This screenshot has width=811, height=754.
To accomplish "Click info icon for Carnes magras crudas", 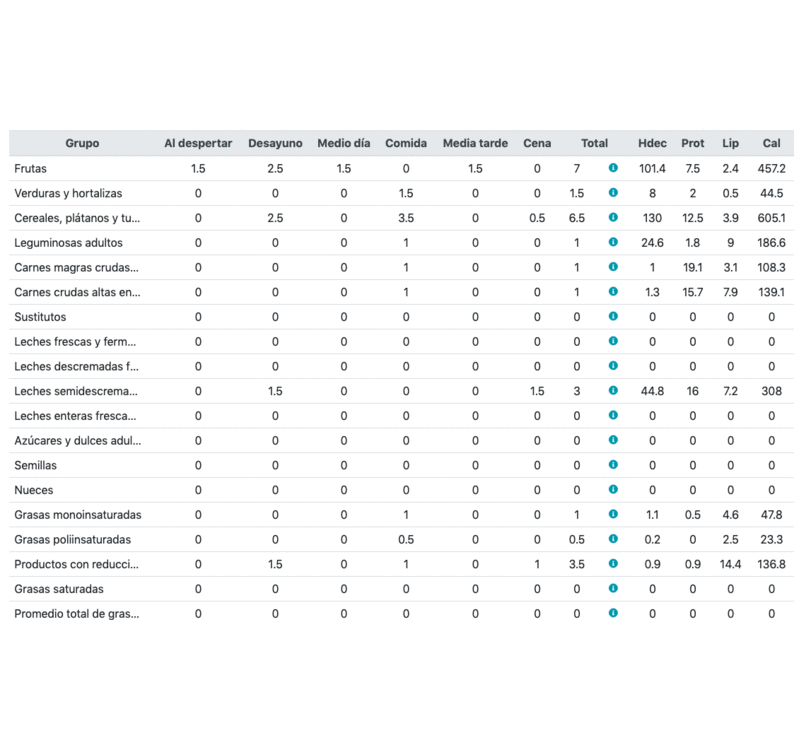I will click(613, 267).
